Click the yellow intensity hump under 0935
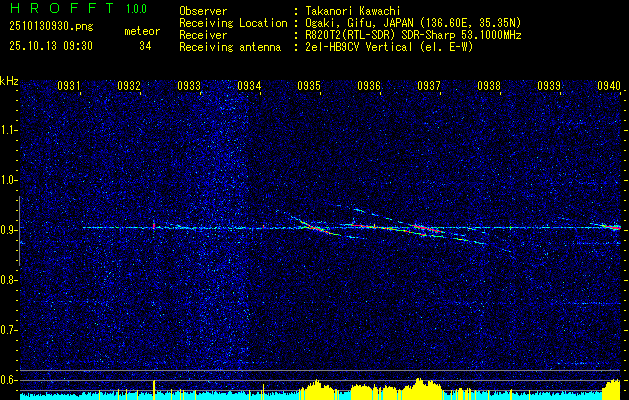The height and width of the screenshot is (400, 629). point(317,390)
